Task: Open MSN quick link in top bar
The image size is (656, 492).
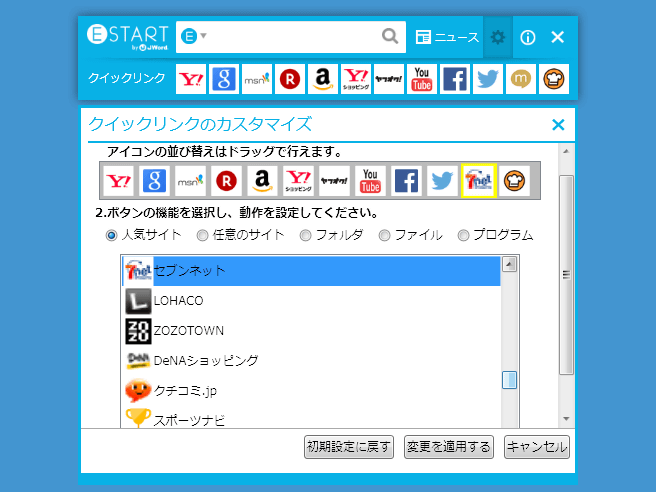Action: [257, 79]
